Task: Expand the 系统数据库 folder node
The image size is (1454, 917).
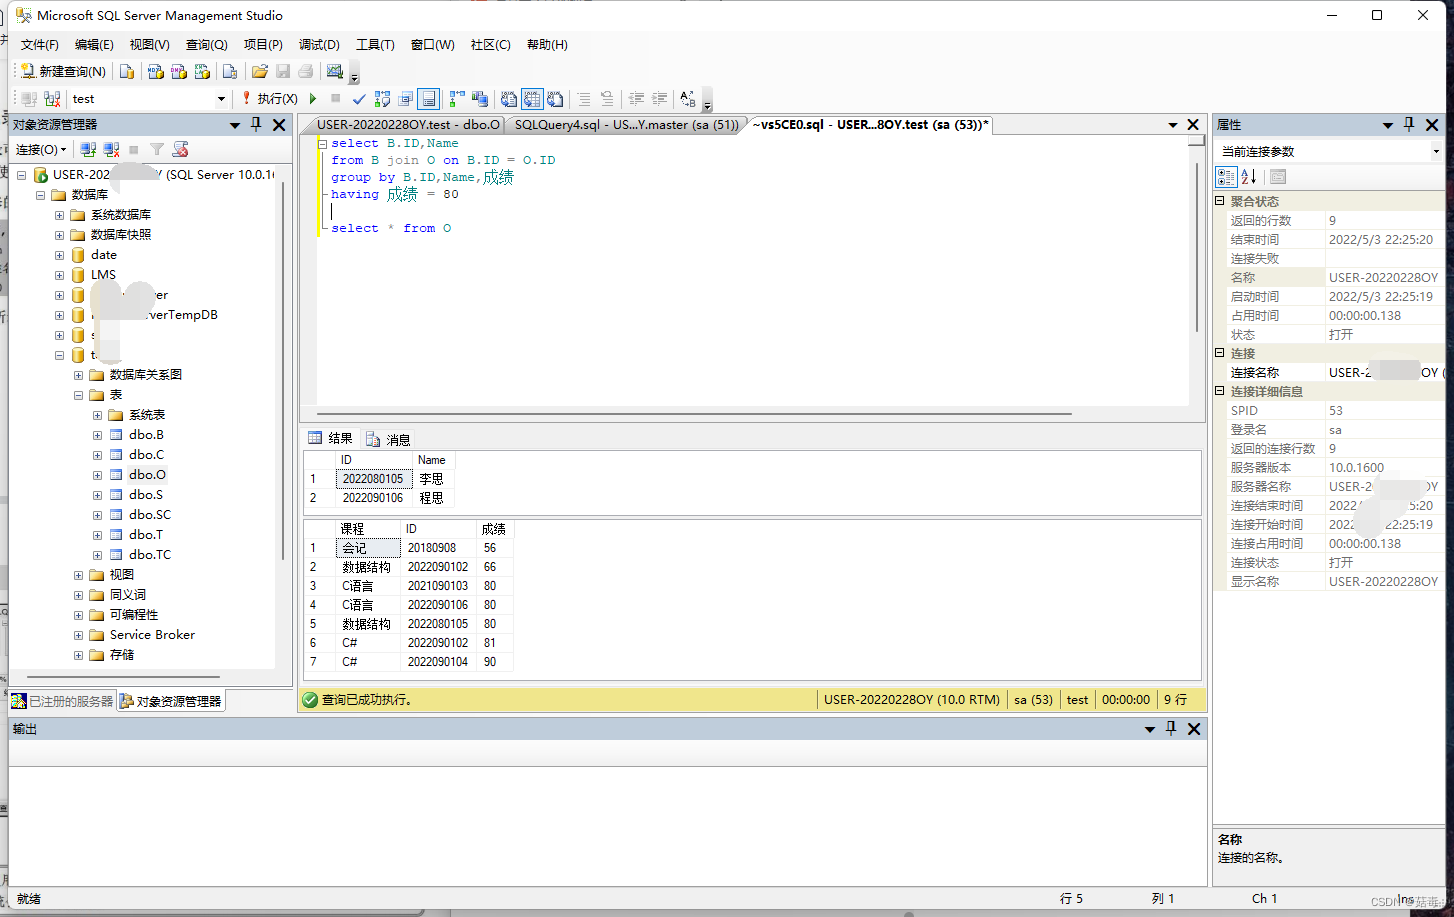Action: tap(59, 215)
